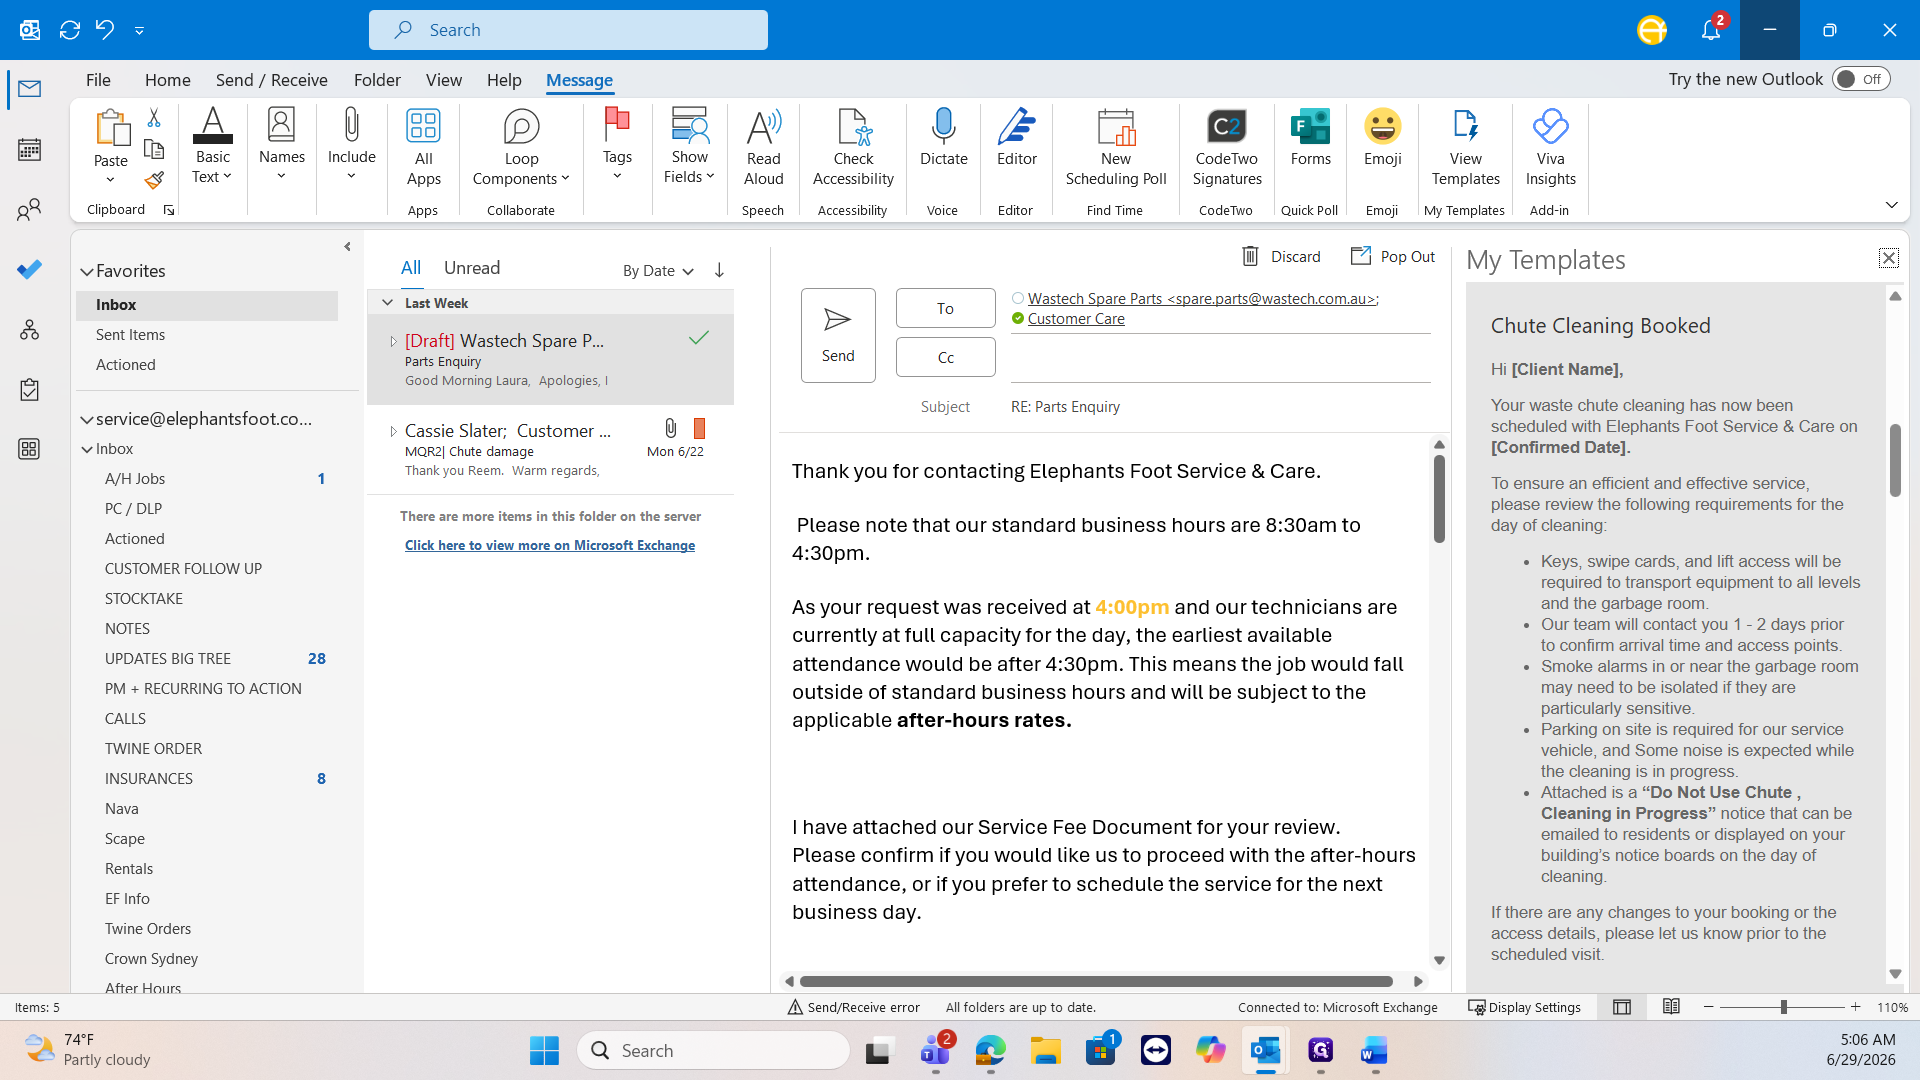Collapse the Favorites folder group

tap(87, 271)
